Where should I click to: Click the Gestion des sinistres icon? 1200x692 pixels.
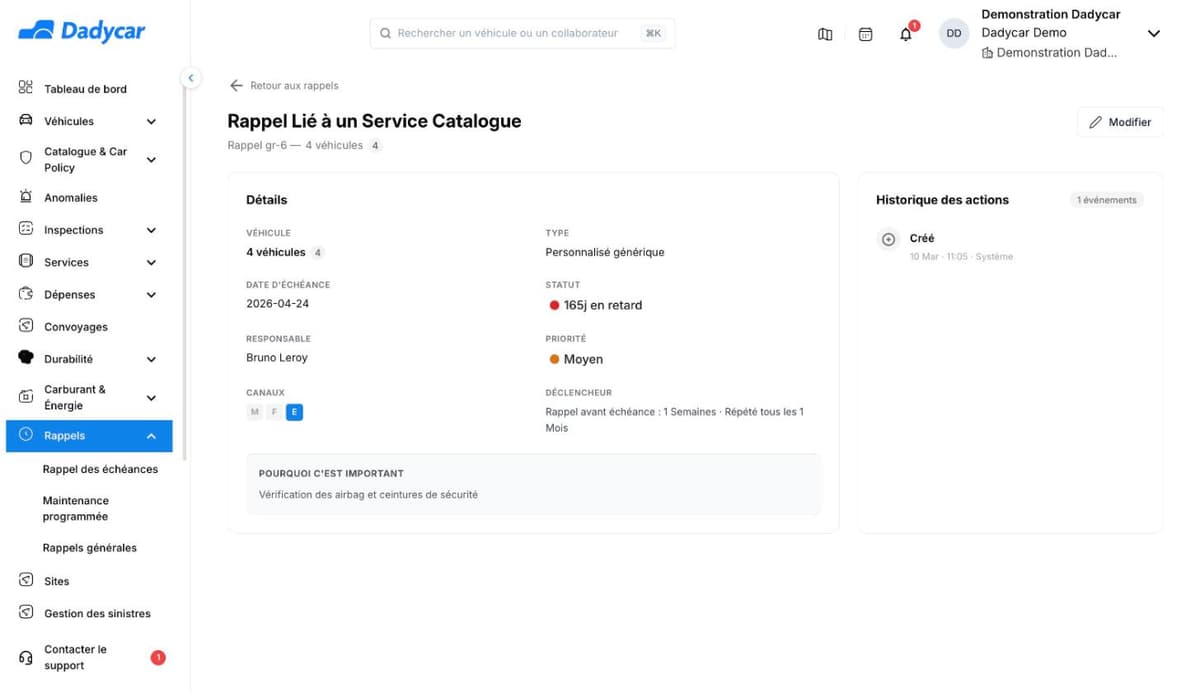pyautogui.click(x=26, y=613)
